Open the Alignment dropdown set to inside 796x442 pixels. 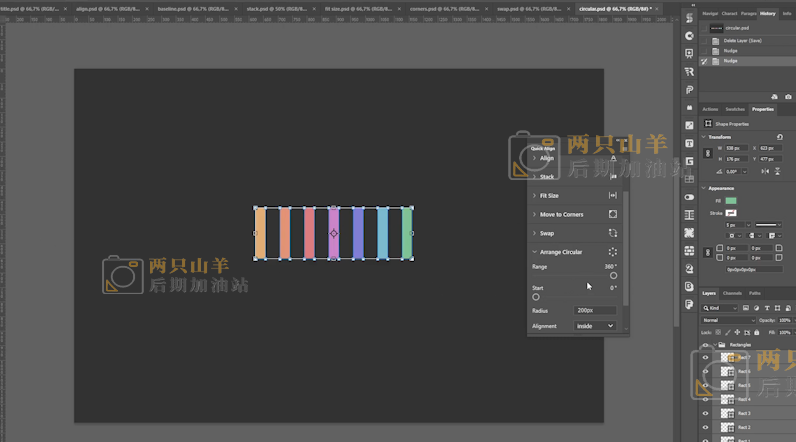(x=596, y=326)
